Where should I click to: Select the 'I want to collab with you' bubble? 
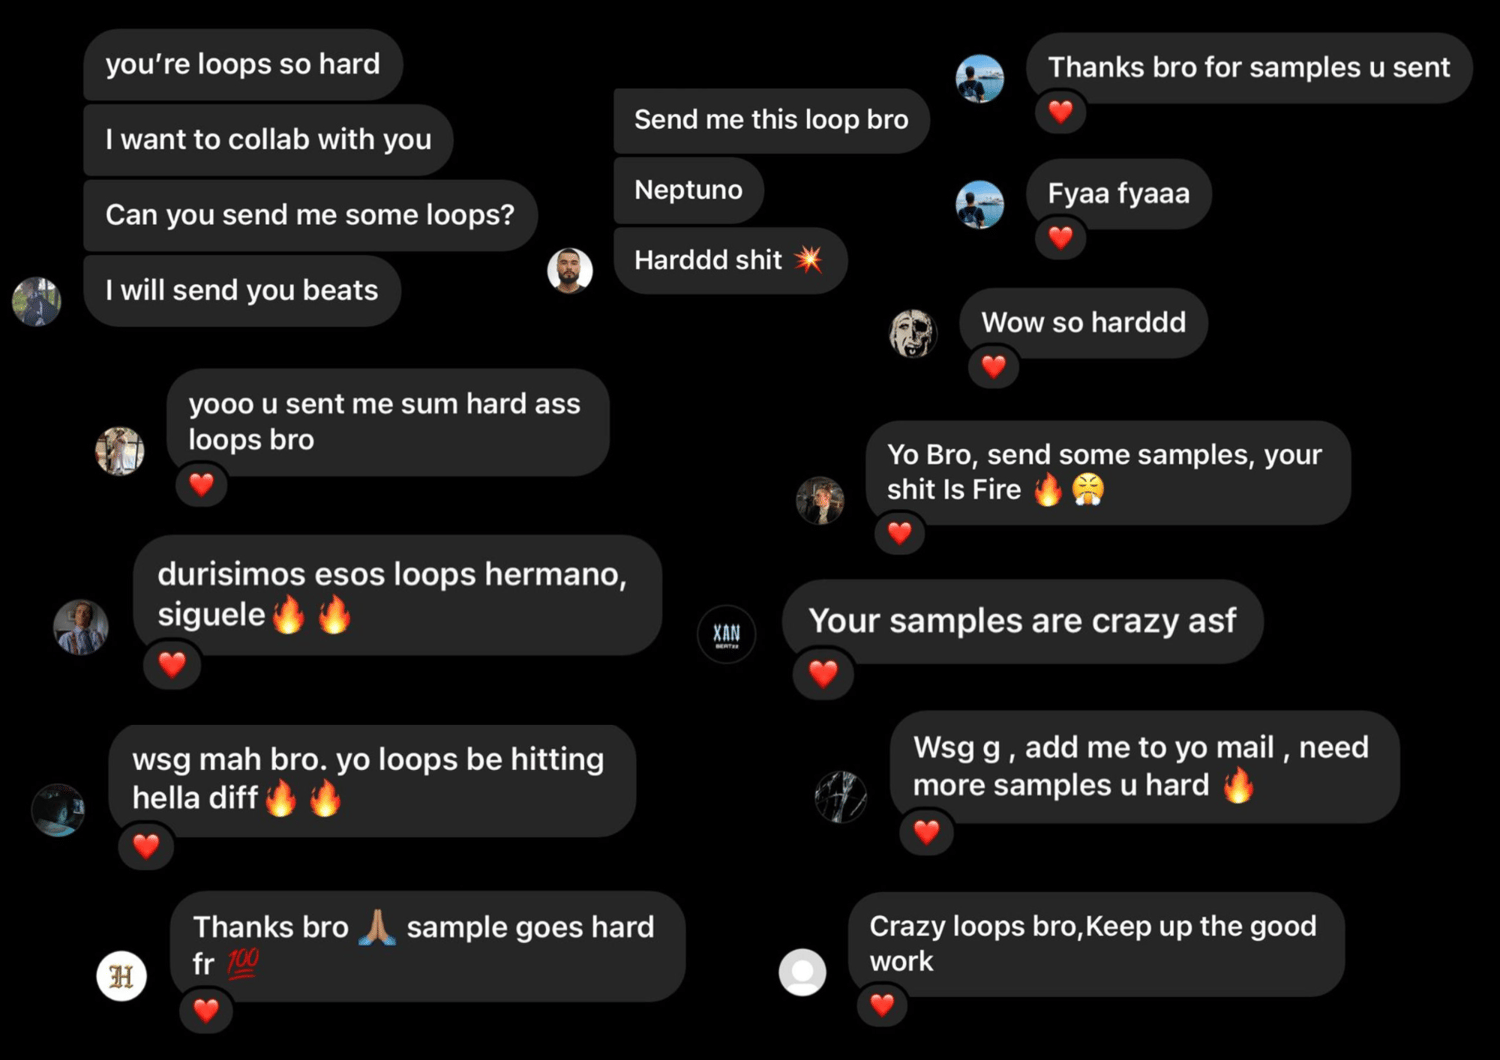(269, 139)
